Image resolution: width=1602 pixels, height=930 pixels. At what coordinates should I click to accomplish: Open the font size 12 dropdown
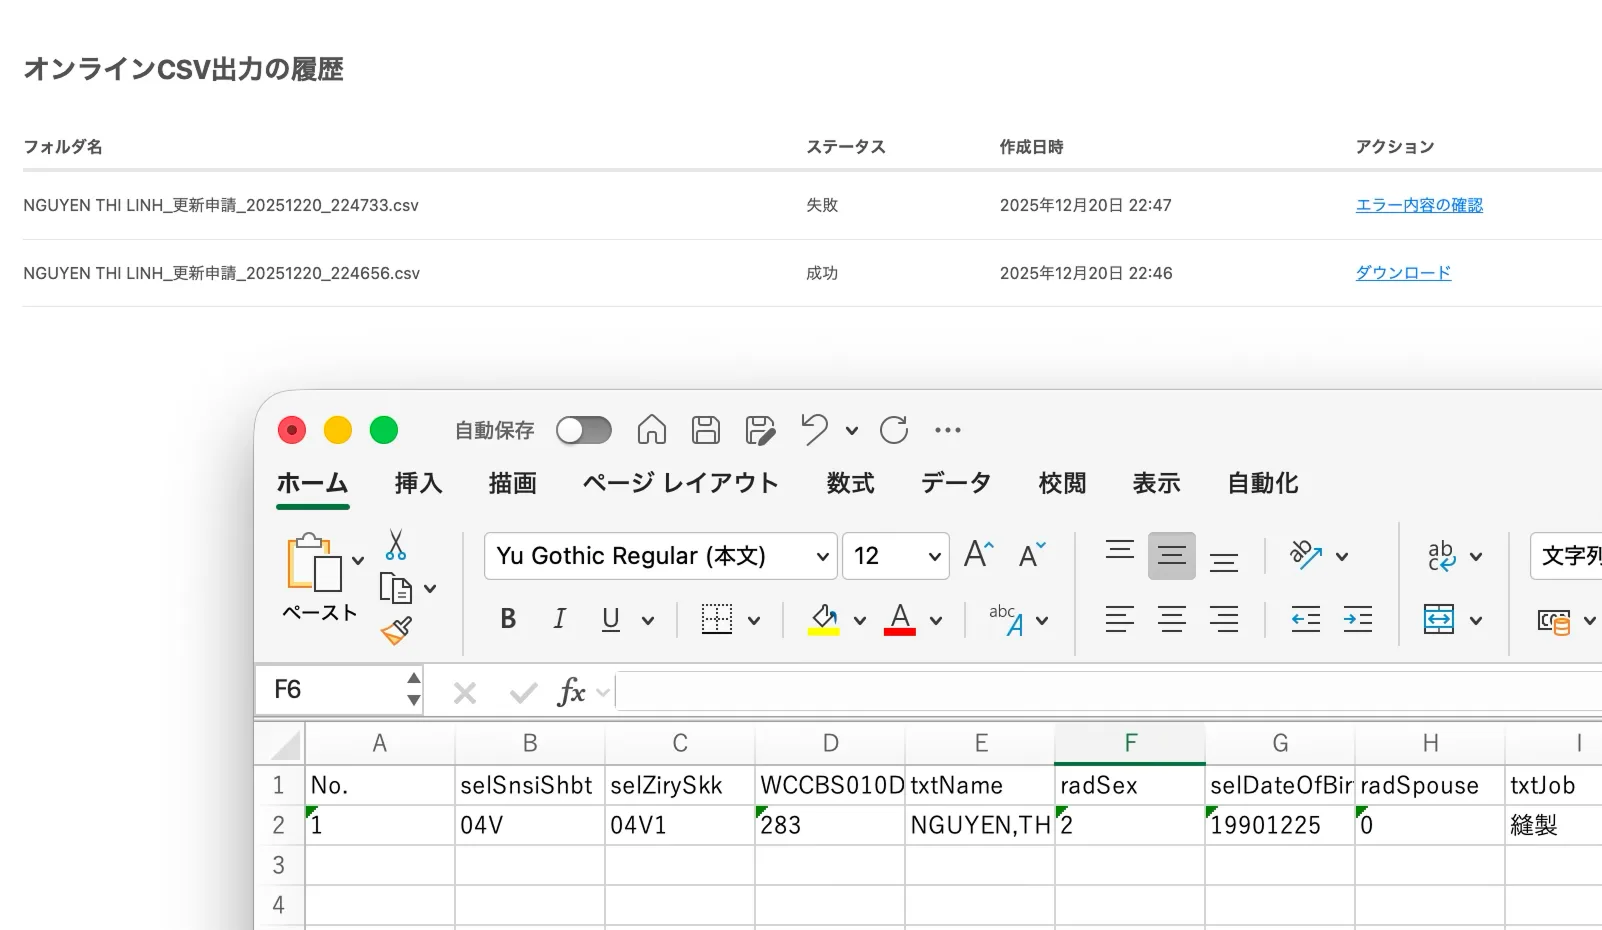pyautogui.click(x=934, y=556)
